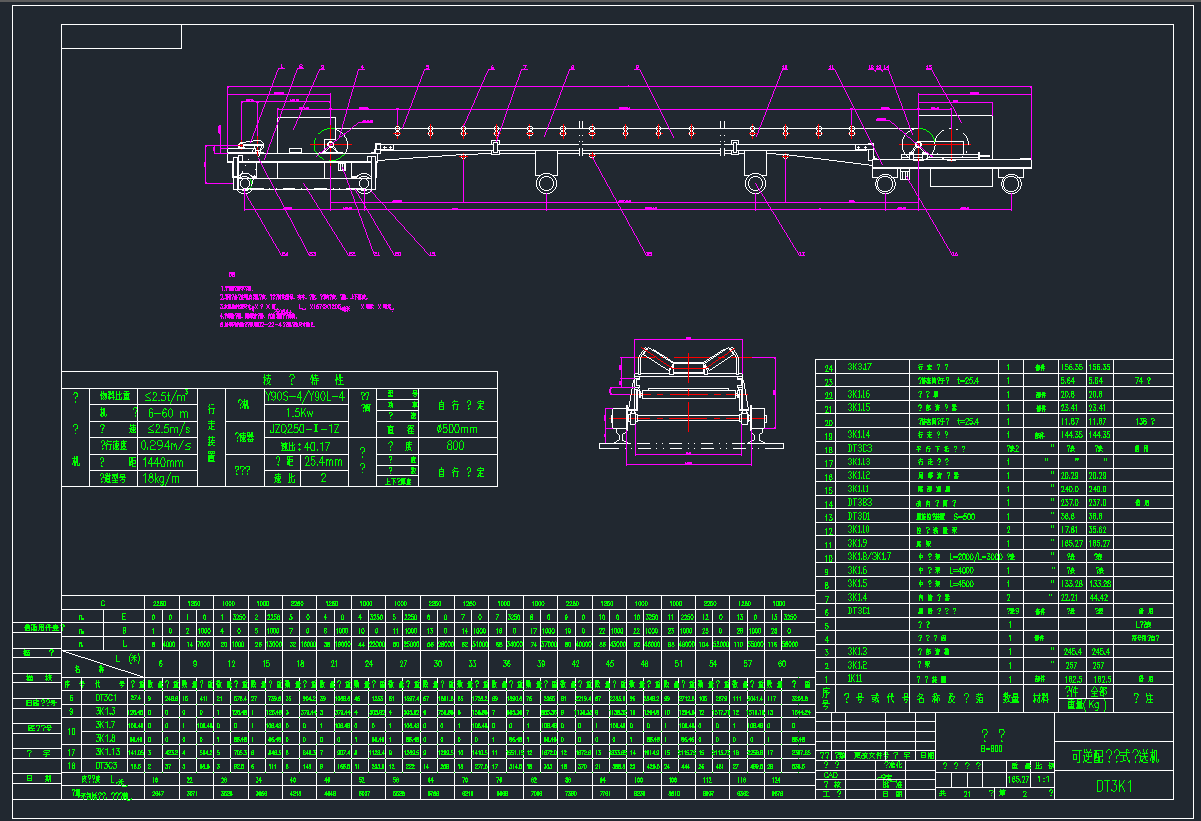Viewport: 1201px width, 821px height.
Task: Click total weight value 35.62
Action: point(1099,529)
